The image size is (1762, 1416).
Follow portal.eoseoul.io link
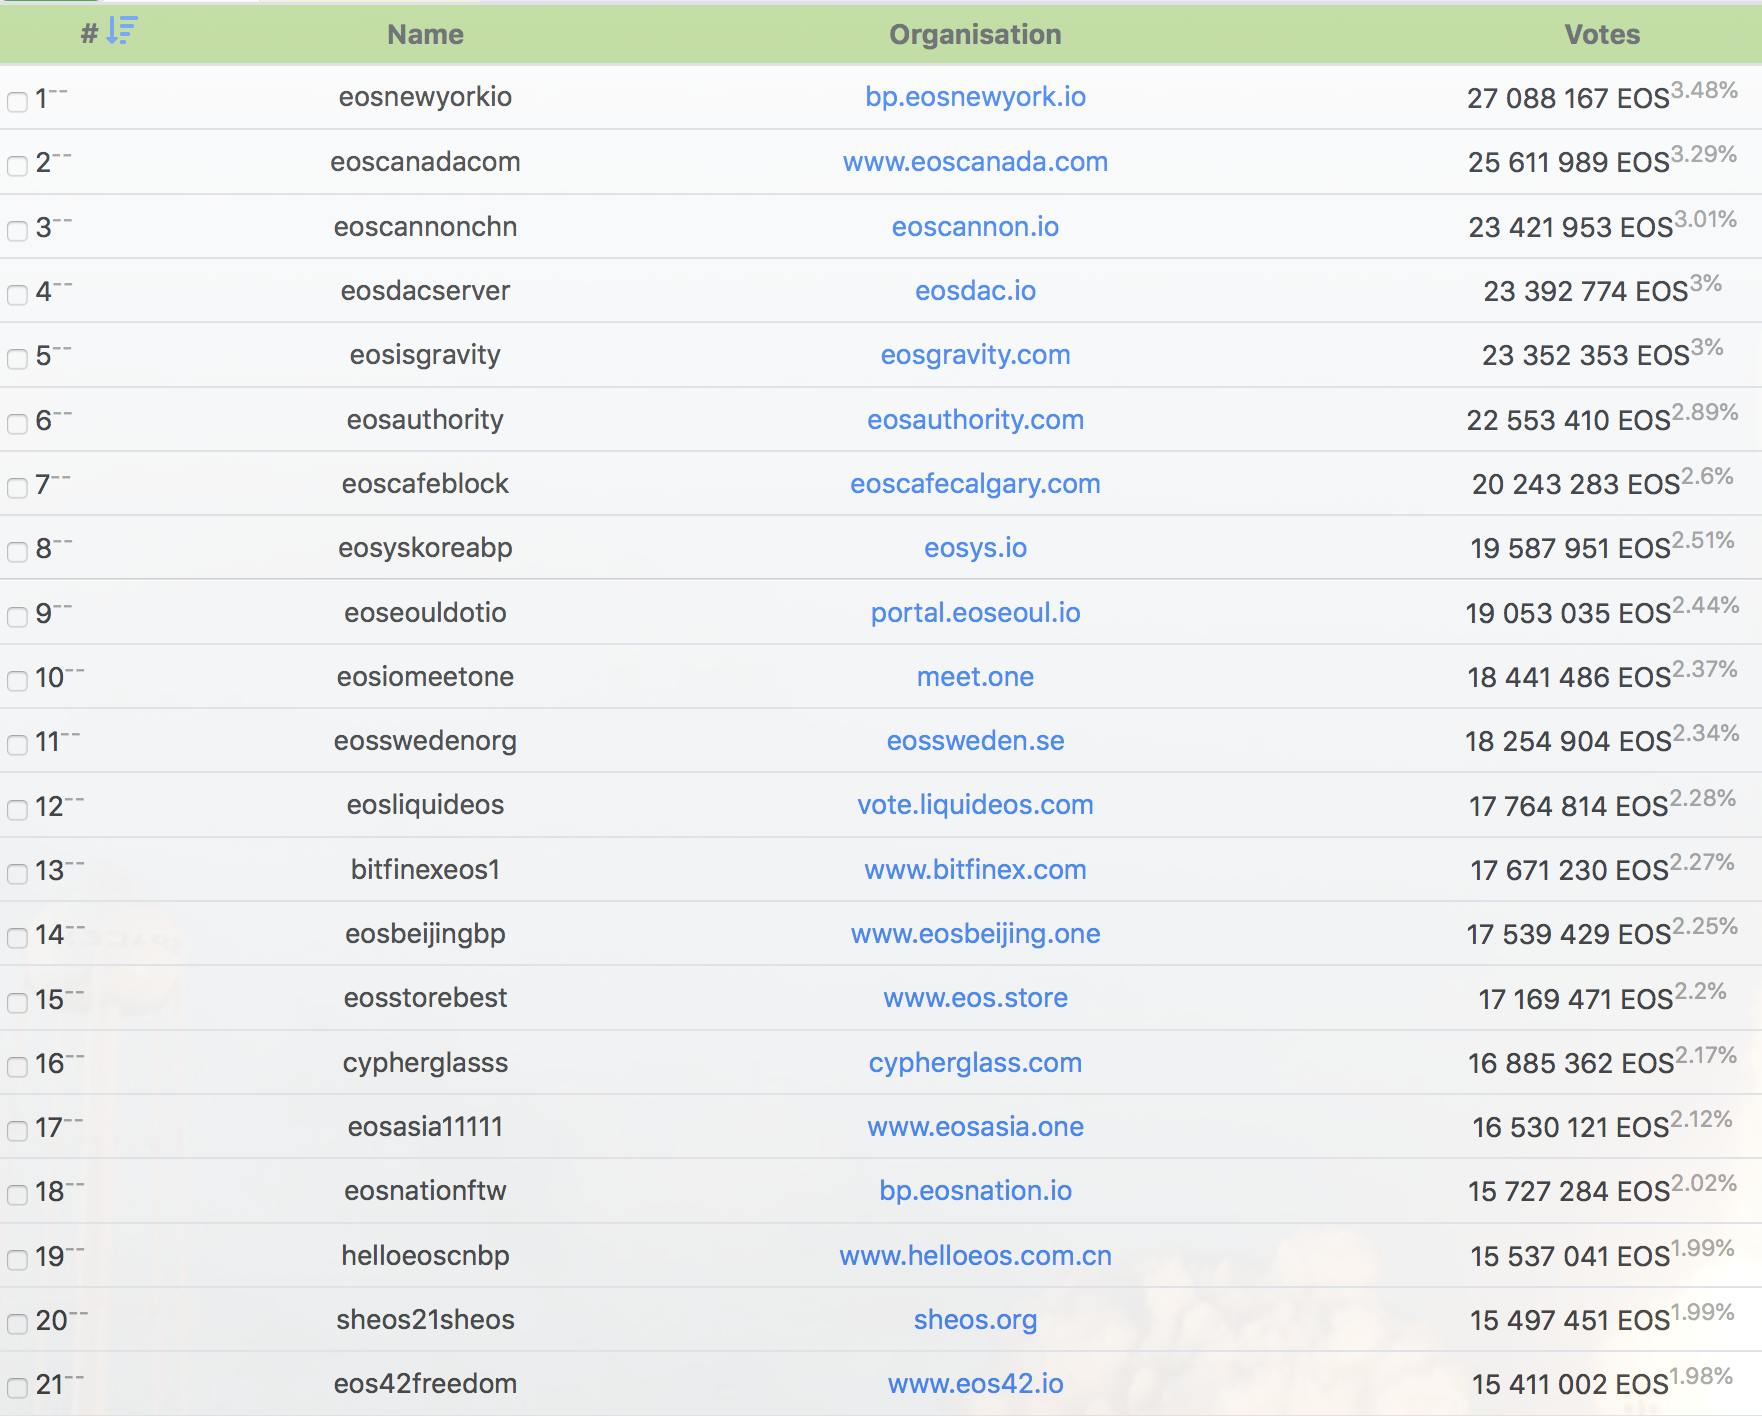pyautogui.click(x=975, y=613)
